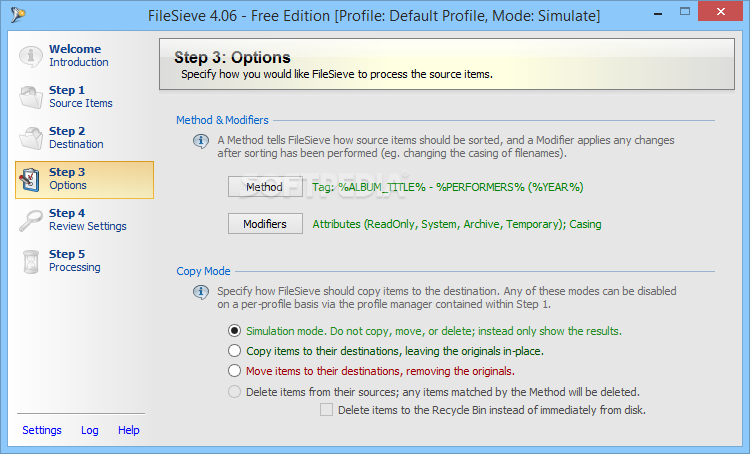The width and height of the screenshot is (750, 454).
Task: Click the Step 2 destination folder icon
Action: click(31, 138)
